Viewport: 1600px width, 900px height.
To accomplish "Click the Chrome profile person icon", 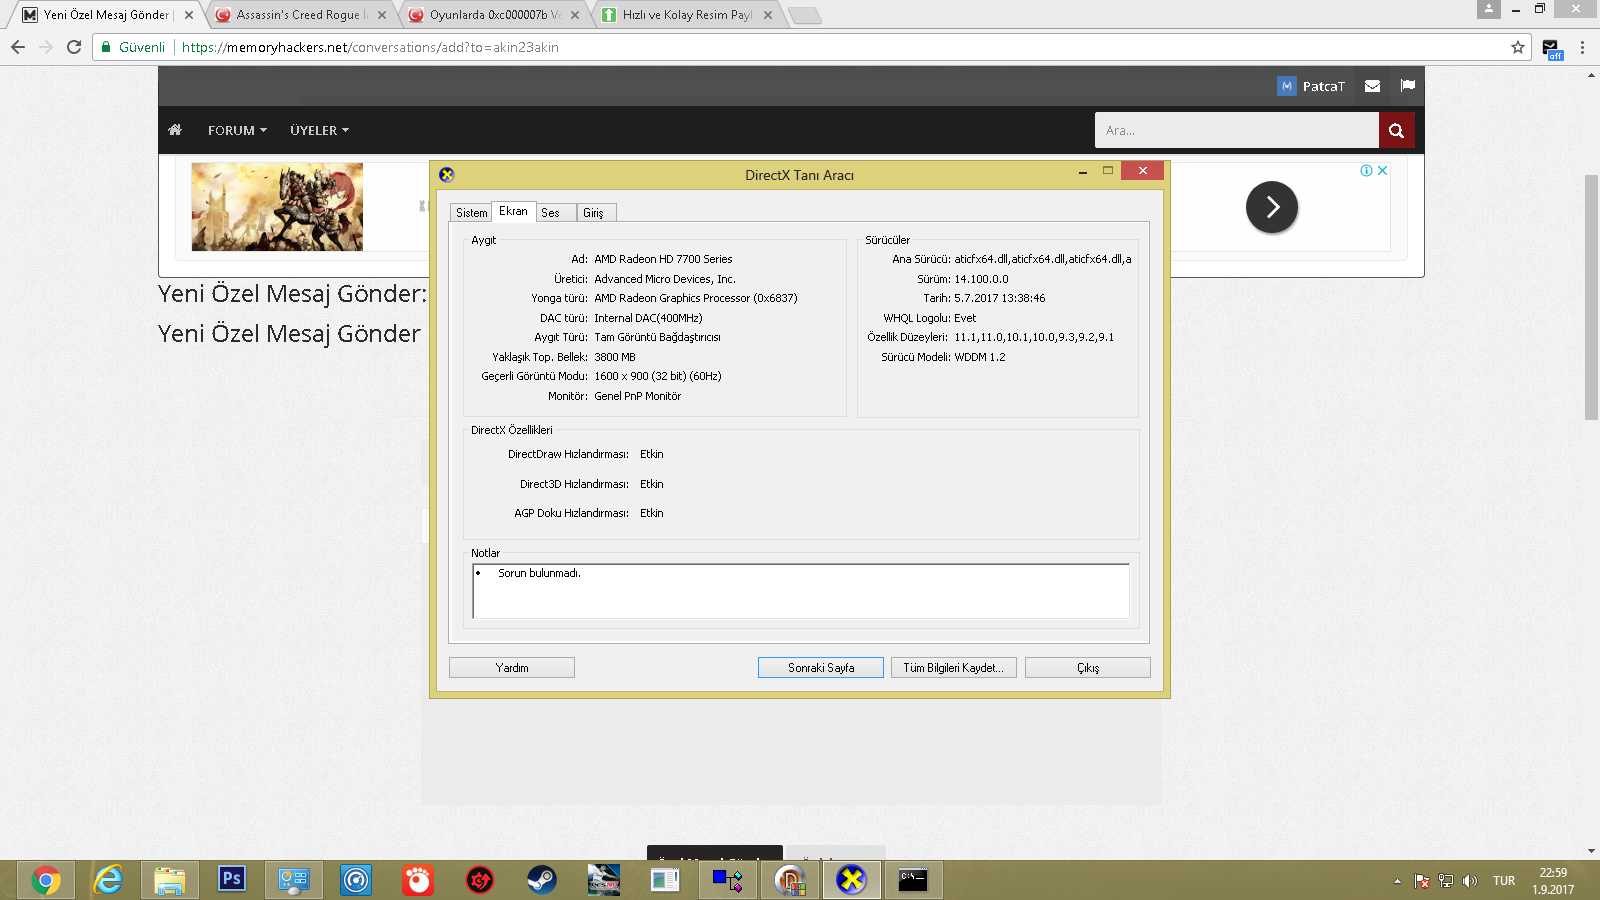I will (x=1489, y=9).
